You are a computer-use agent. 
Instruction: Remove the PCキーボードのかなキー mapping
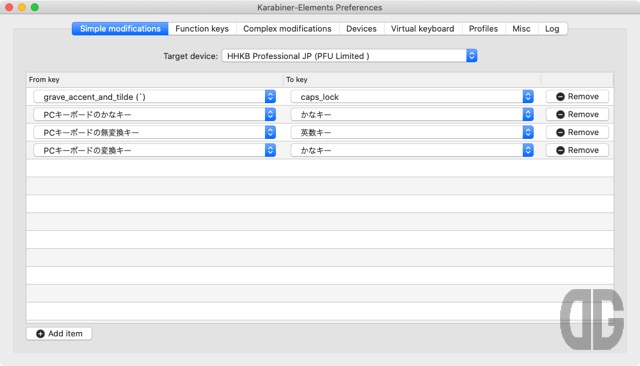[x=577, y=115]
